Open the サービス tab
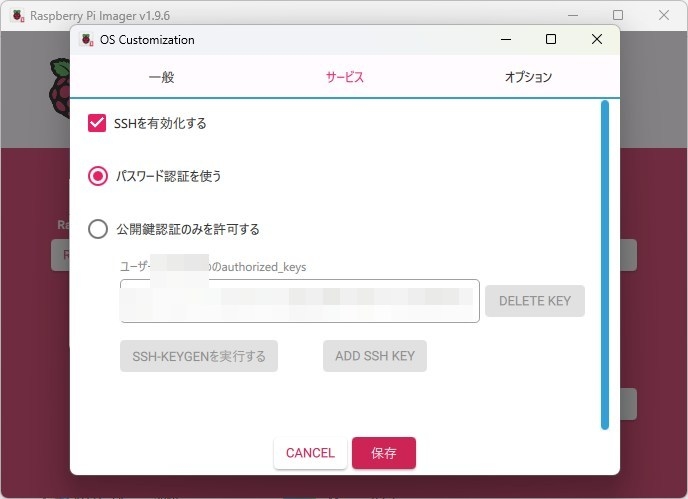The width and height of the screenshot is (688, 499). [344, 77]
